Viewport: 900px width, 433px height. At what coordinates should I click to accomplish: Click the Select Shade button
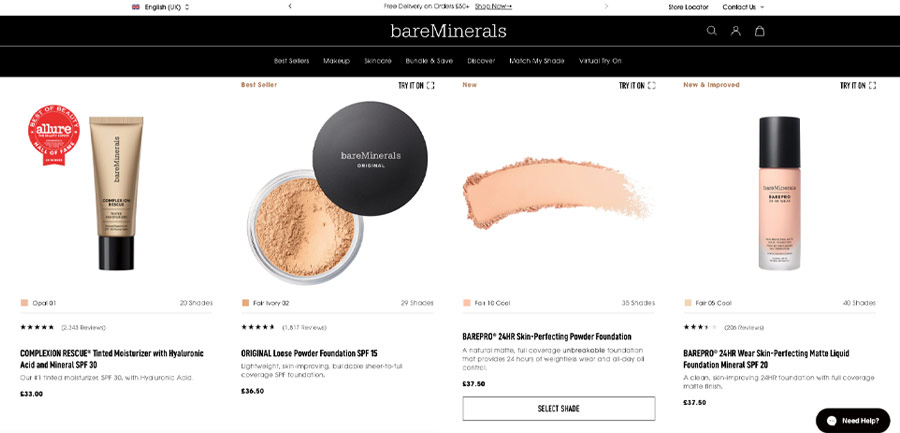click(x=558, y=408)
